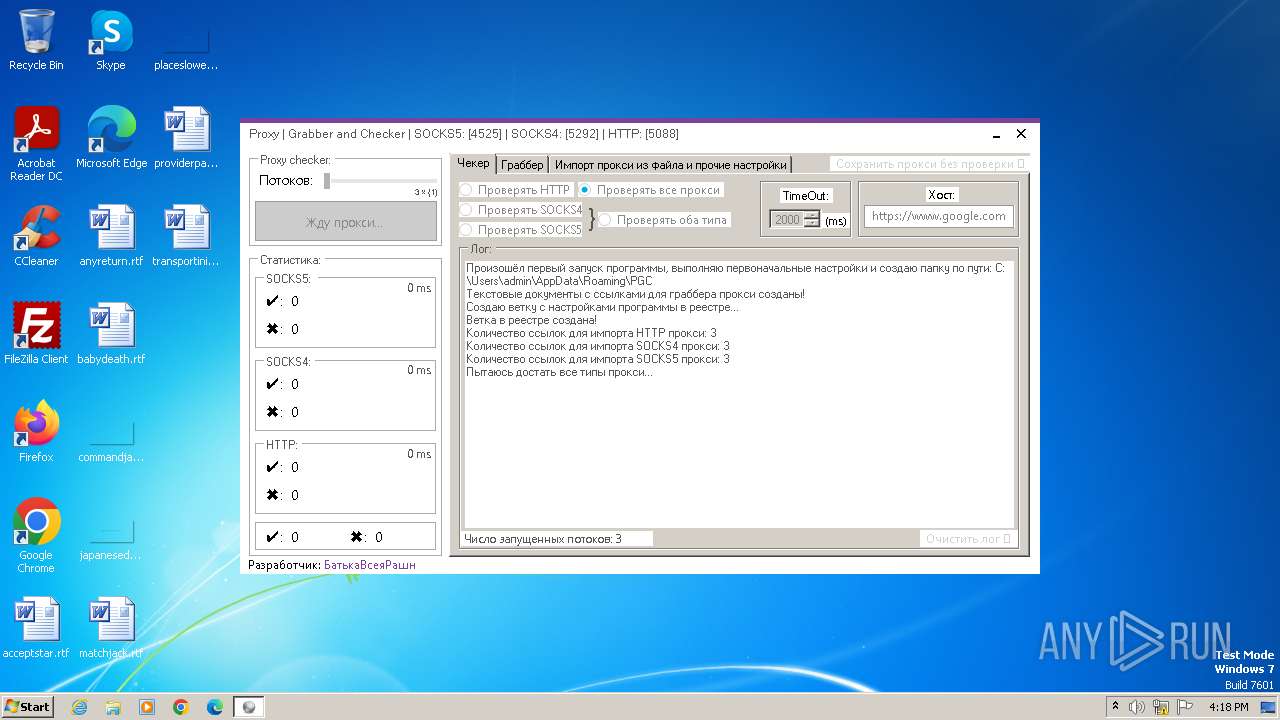Click Сохранить прокси без проверки button
Screen dimensions: 1280x720
[929, 164]
